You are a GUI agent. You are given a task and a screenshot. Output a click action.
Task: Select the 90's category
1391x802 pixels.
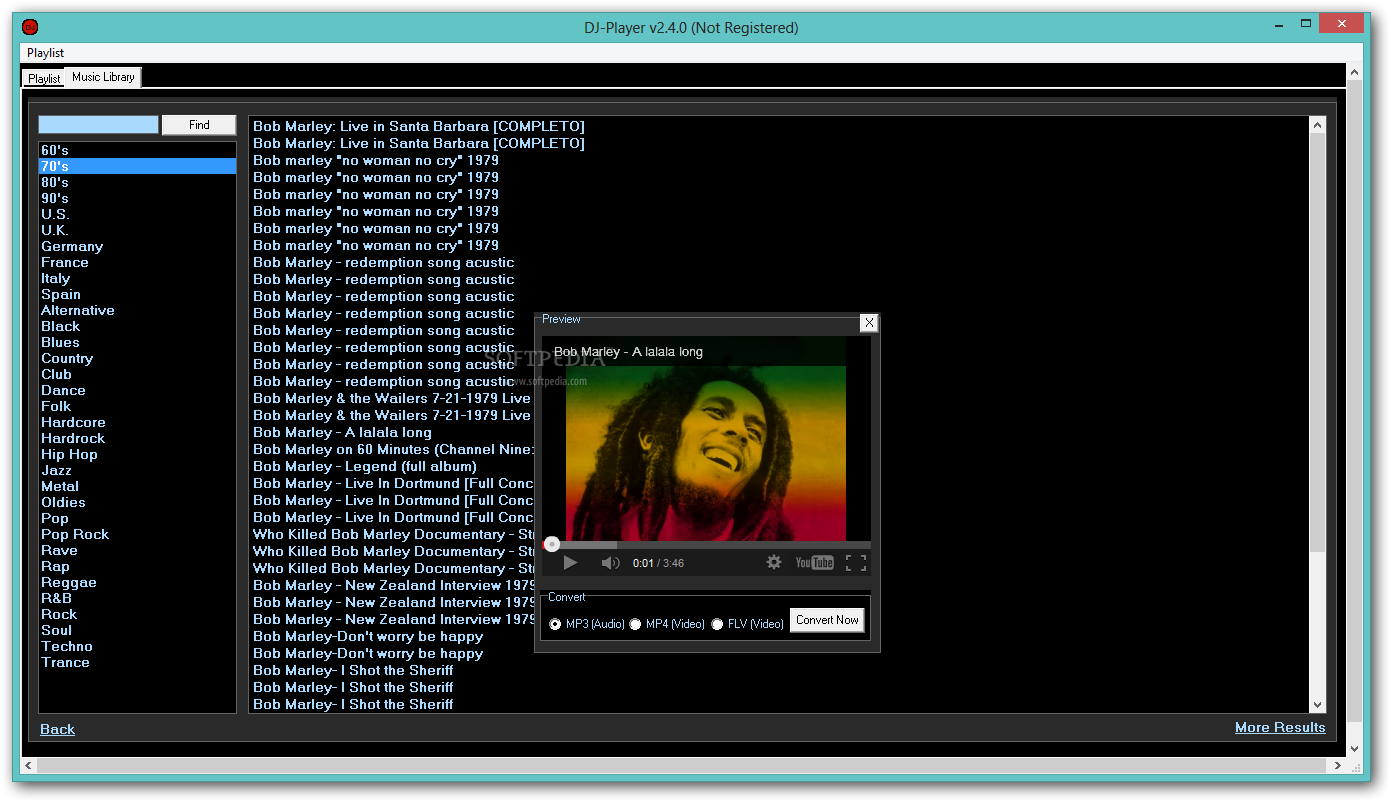click(x=137, y=198)
